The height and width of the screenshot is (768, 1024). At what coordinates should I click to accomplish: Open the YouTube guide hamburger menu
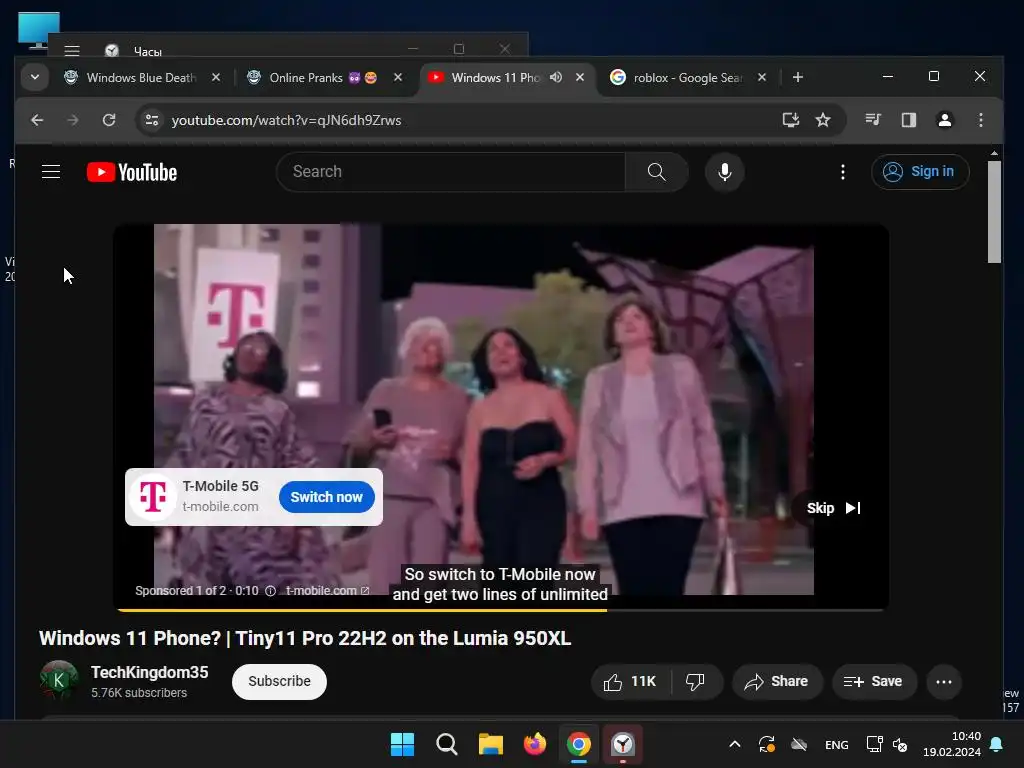51,172
